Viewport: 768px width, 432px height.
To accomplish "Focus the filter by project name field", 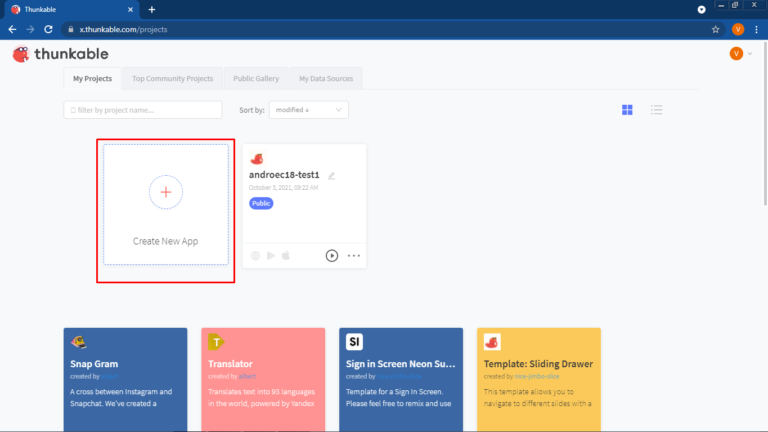I will (x=143, y=110).
